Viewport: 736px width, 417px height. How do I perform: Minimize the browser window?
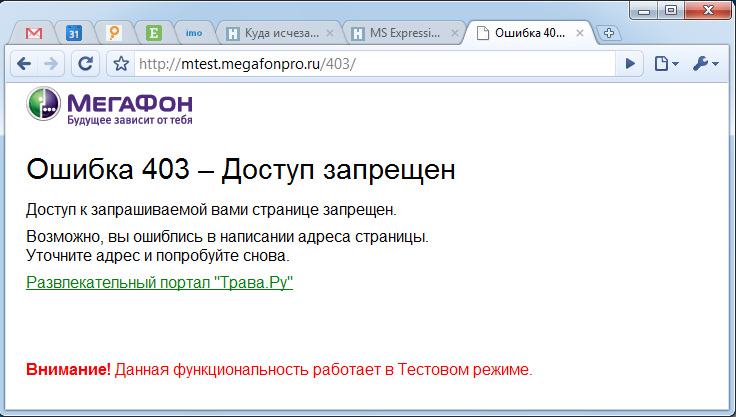[644, 10]
